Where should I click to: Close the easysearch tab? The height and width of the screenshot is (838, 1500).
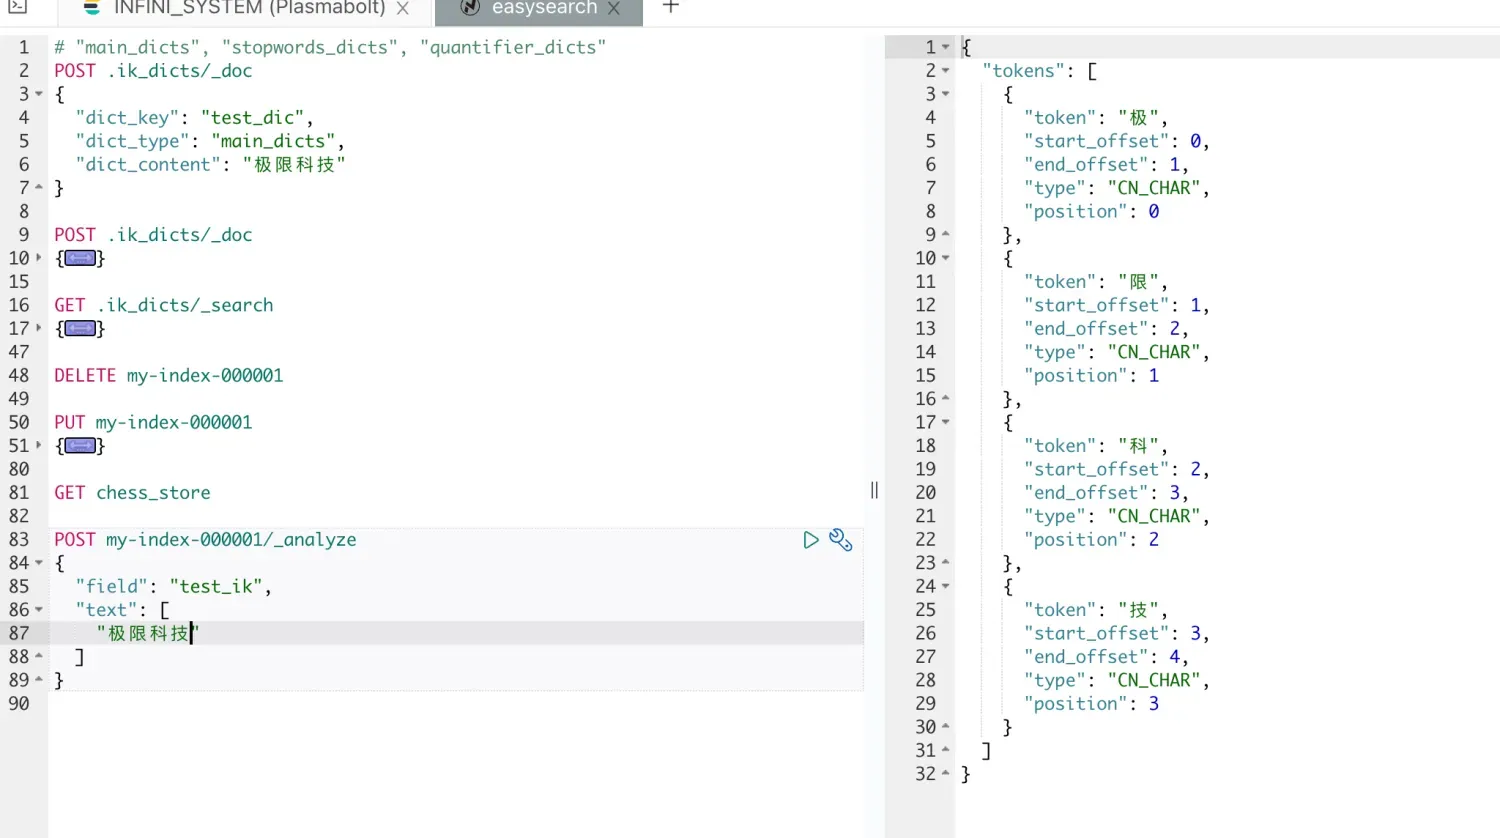click(x=614, y=8)
